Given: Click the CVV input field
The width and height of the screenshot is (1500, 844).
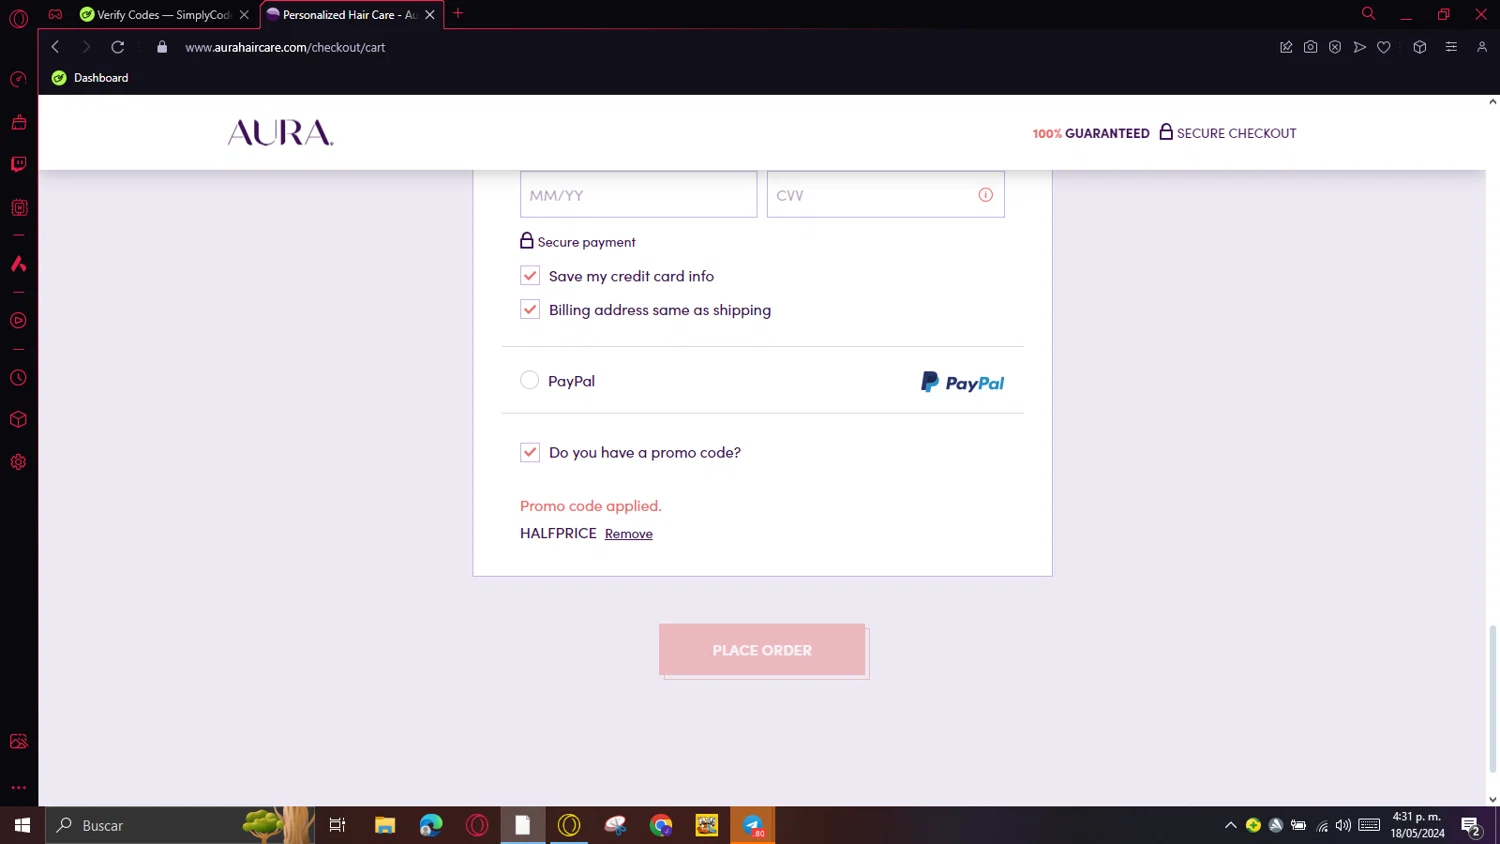Looking at the screenshot, I should click(885, 195).
